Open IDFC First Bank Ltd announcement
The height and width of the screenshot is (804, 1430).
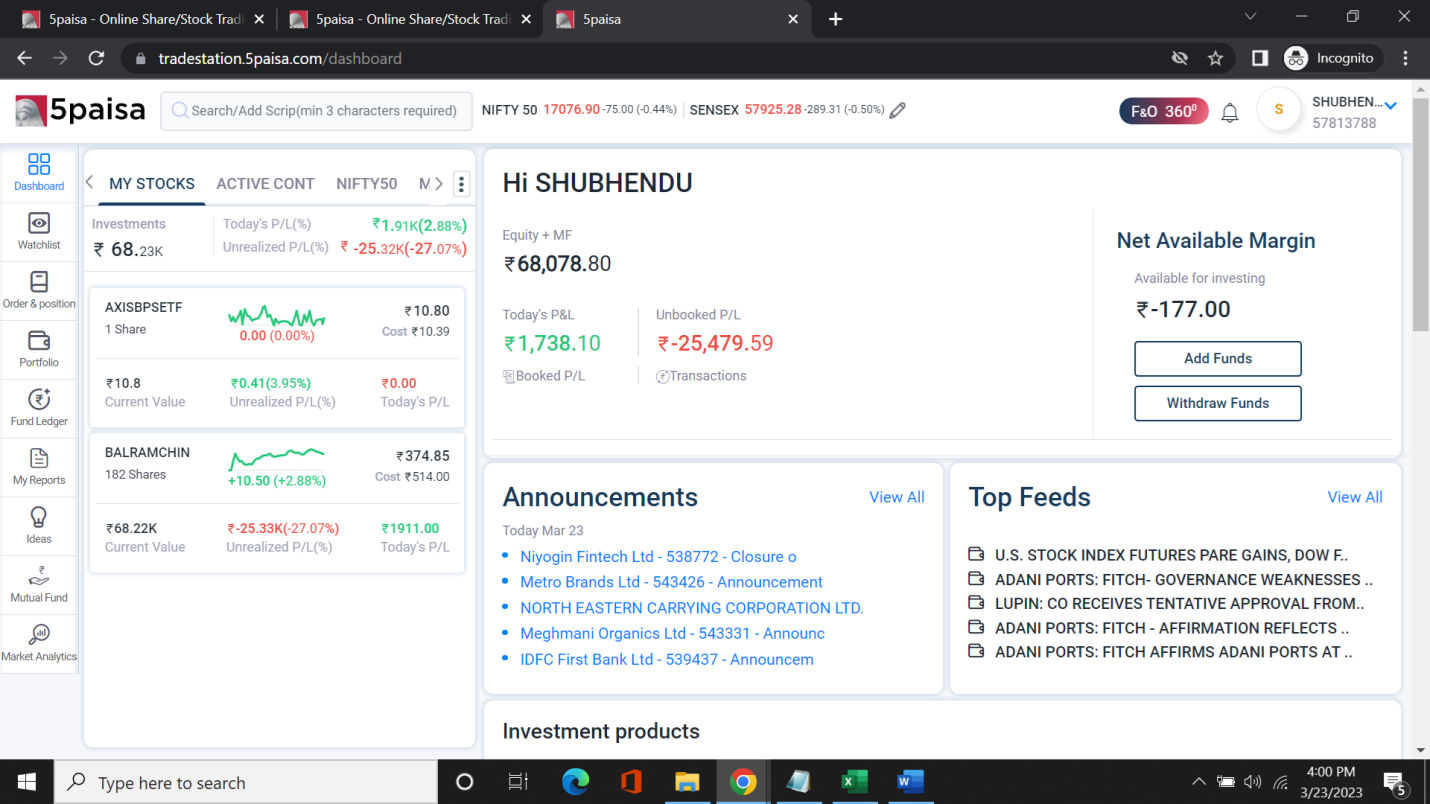[667, 659]
